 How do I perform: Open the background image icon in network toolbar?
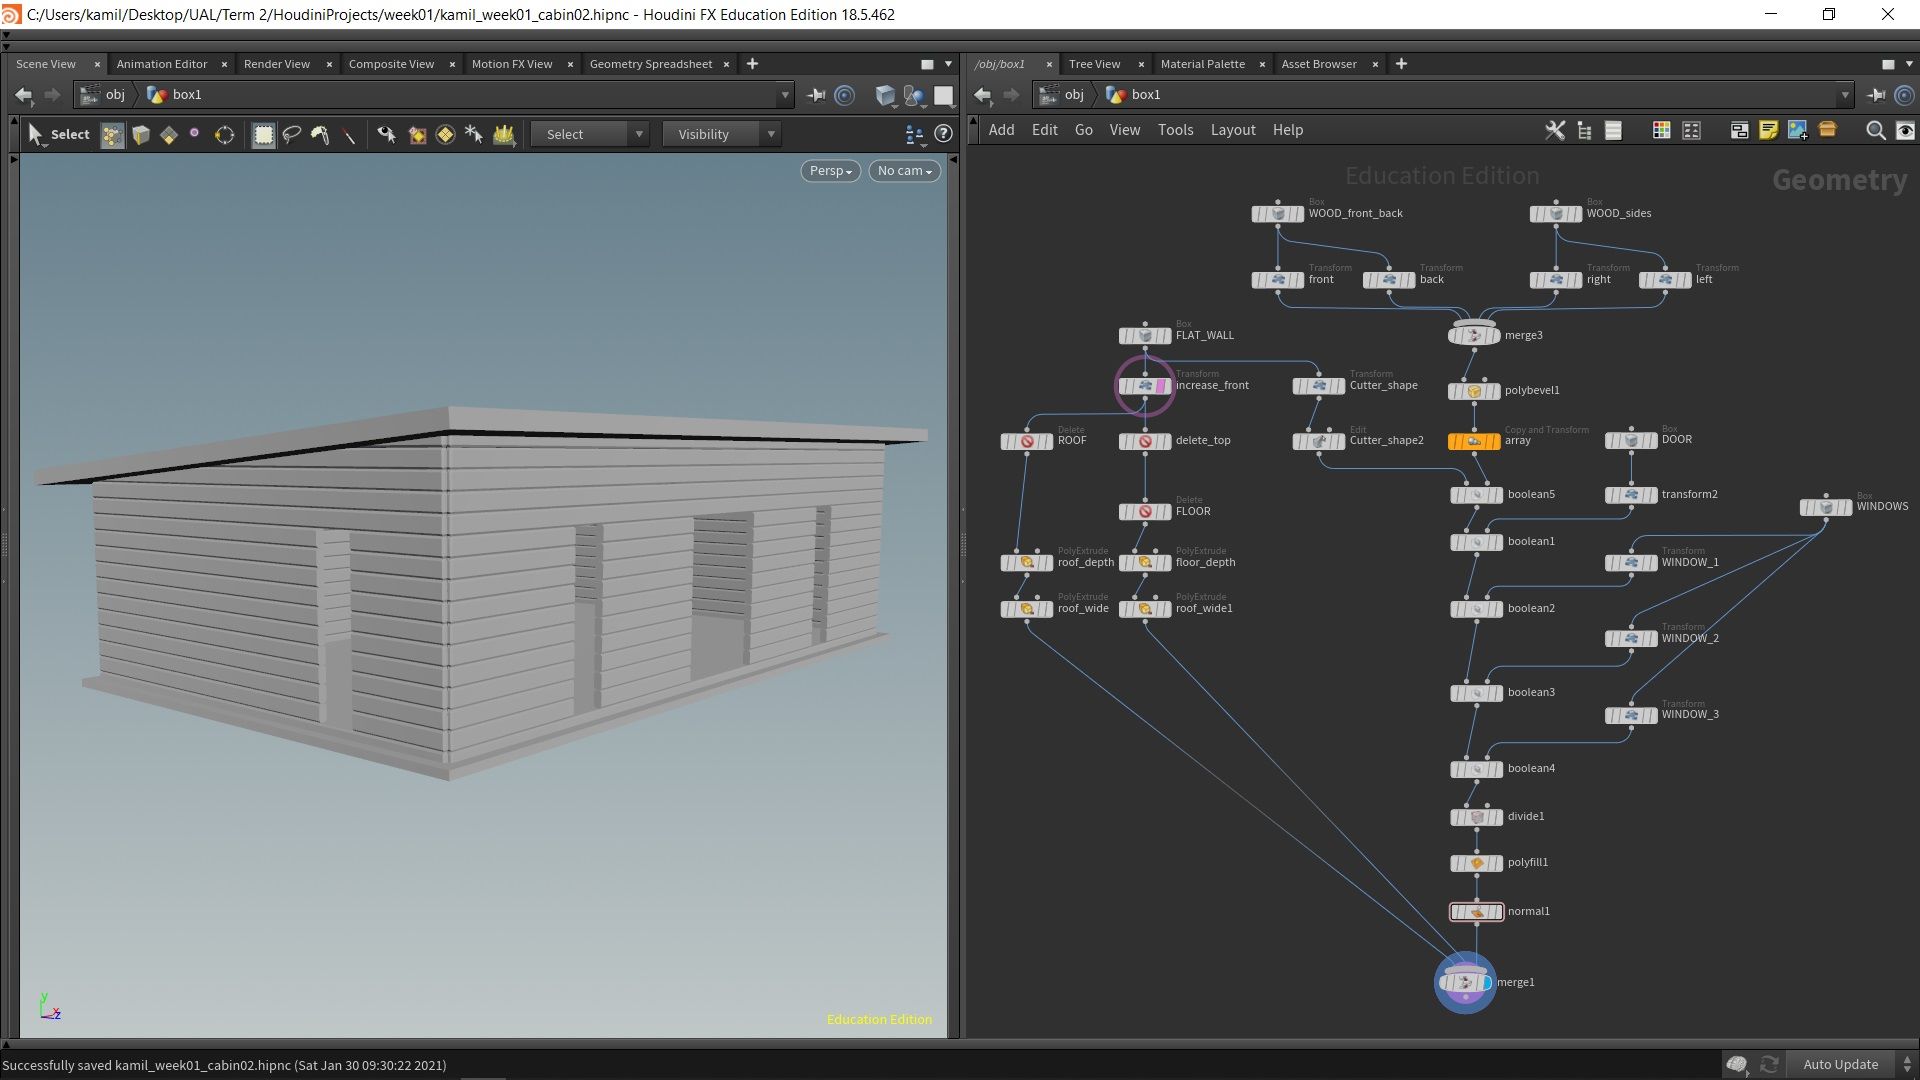point(1798,130)
